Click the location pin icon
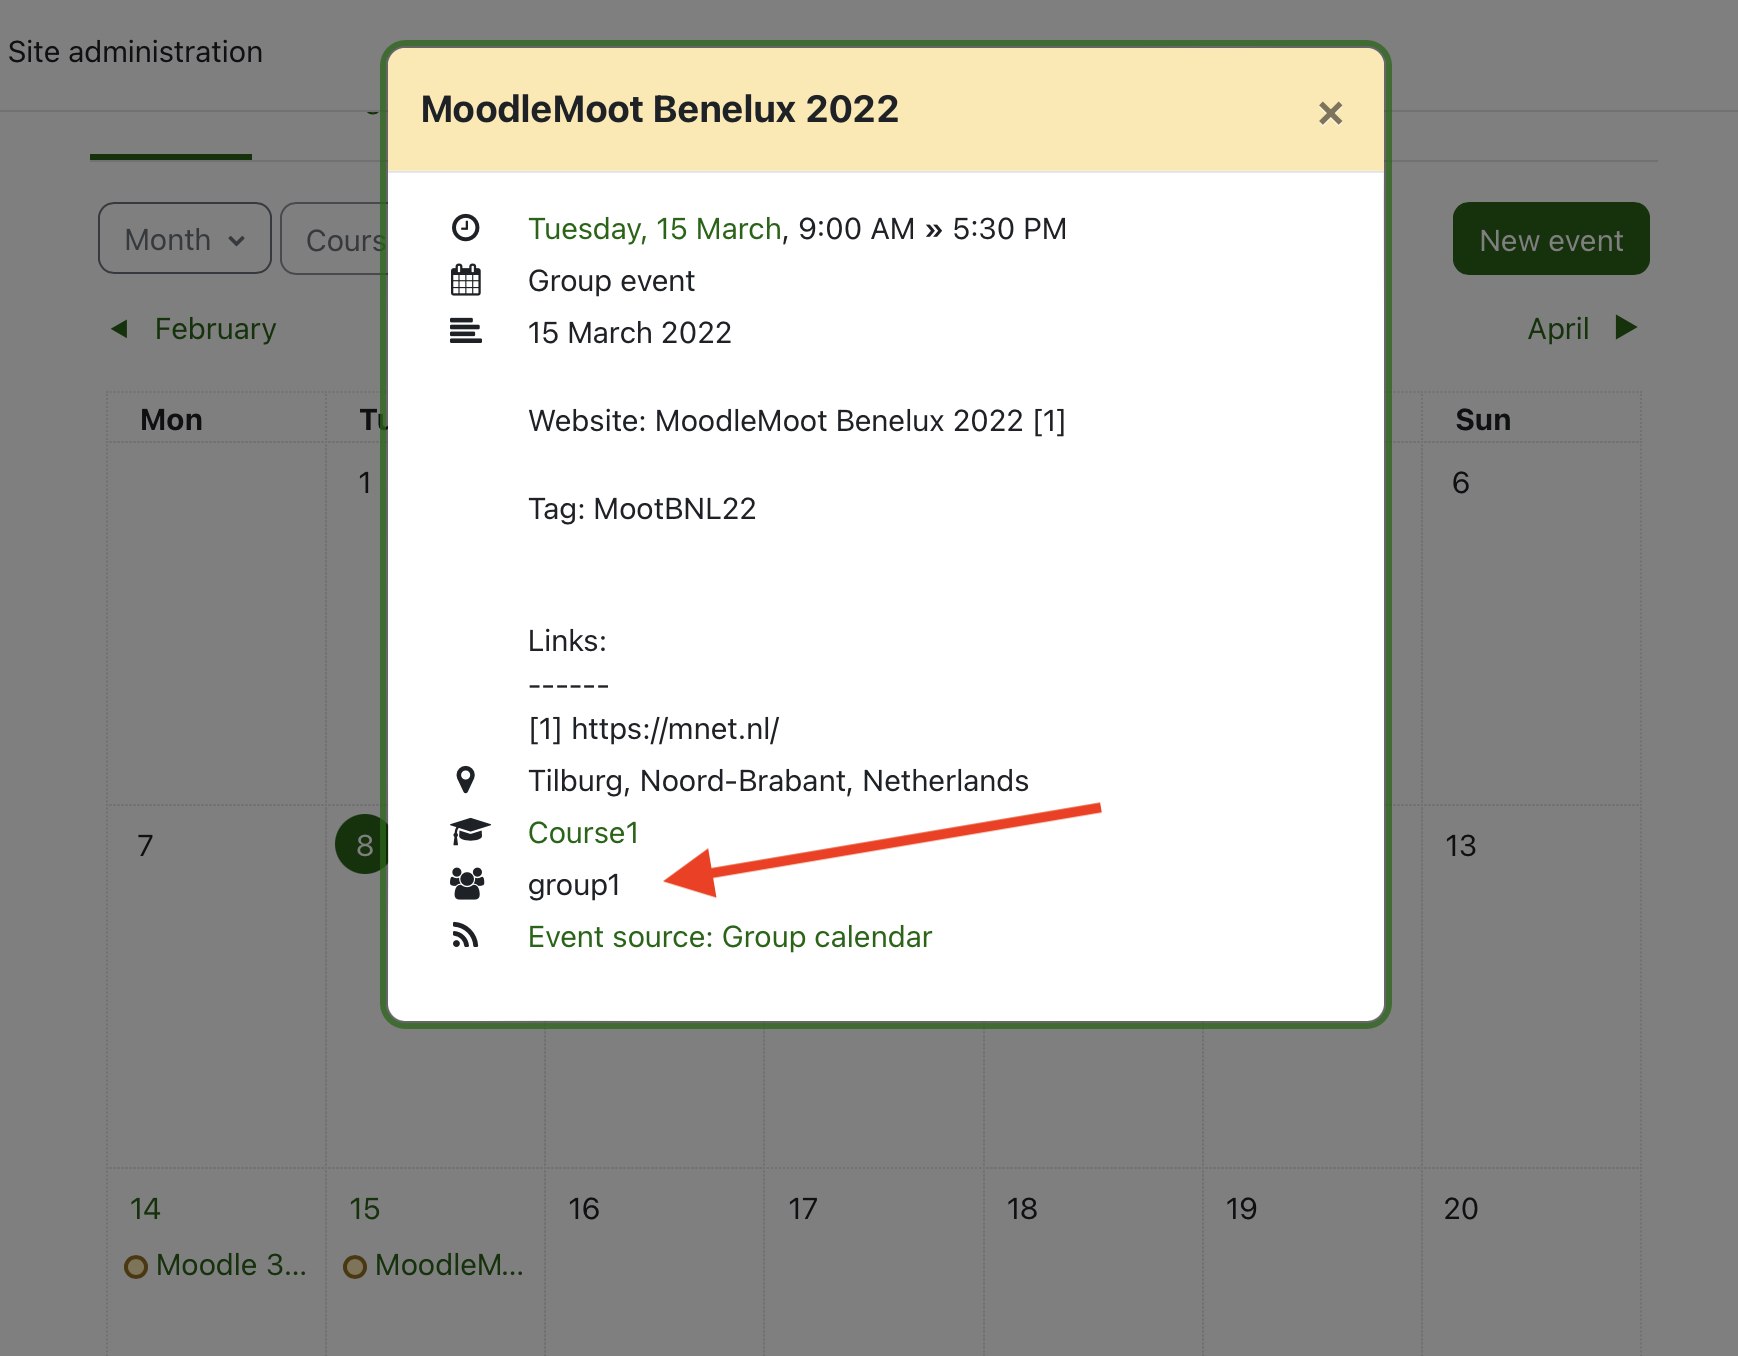The image size is (1738, 1356). (466, 779)
